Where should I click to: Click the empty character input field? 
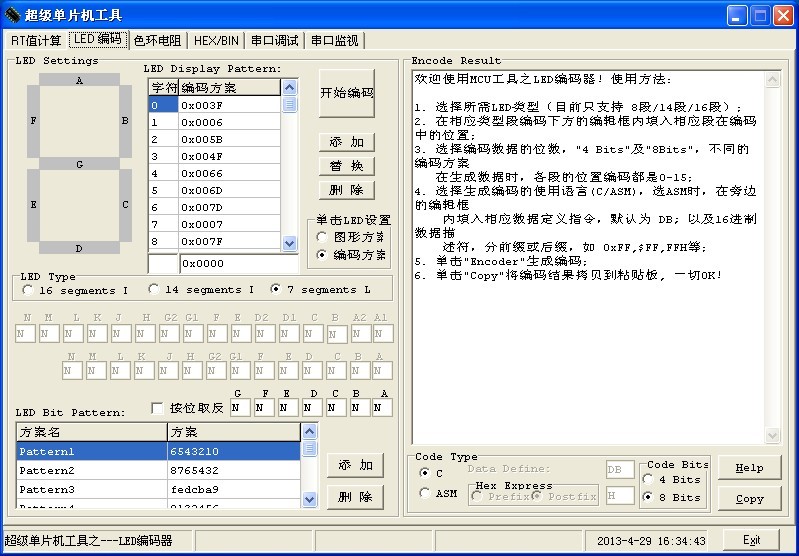[x=163, y=263]
